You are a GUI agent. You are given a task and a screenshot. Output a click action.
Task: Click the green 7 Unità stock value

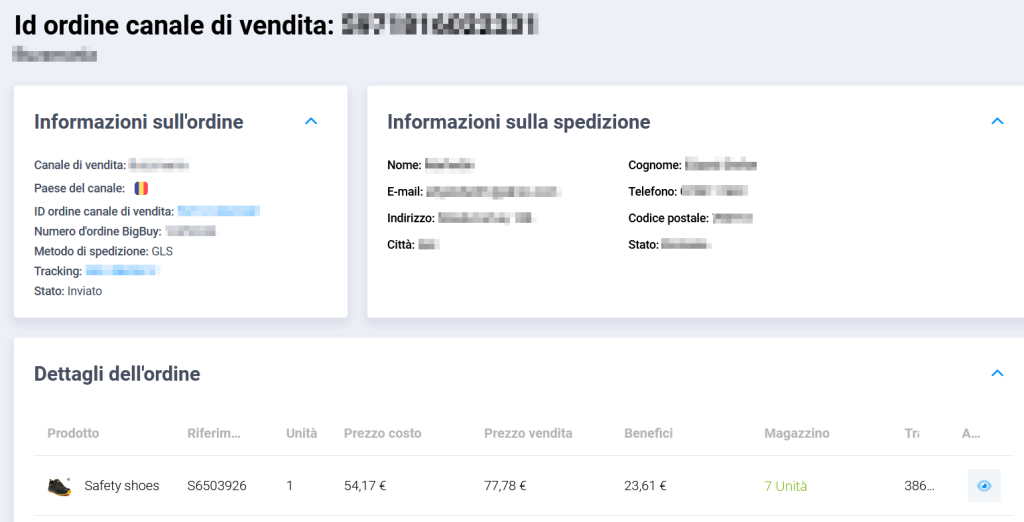785,486
